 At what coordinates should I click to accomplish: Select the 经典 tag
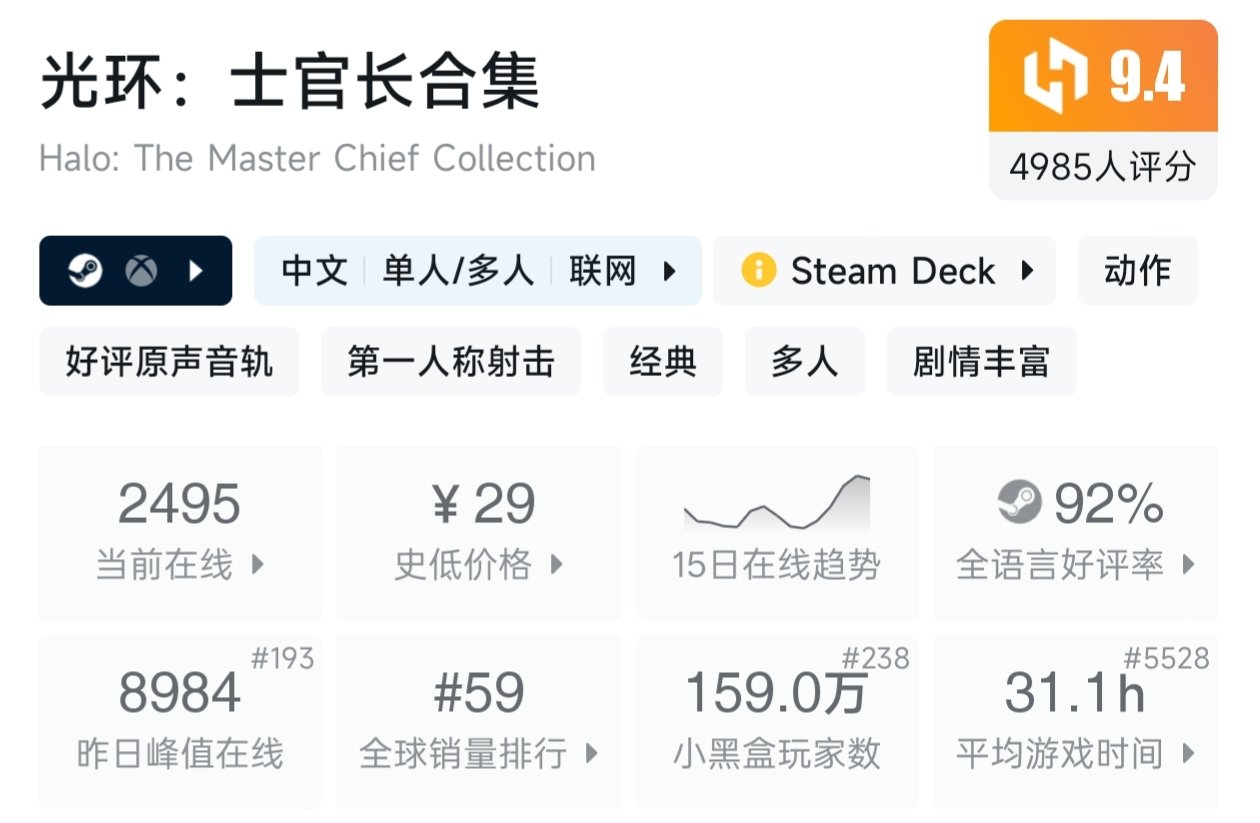pyautogui.click(x=662, y=362)
